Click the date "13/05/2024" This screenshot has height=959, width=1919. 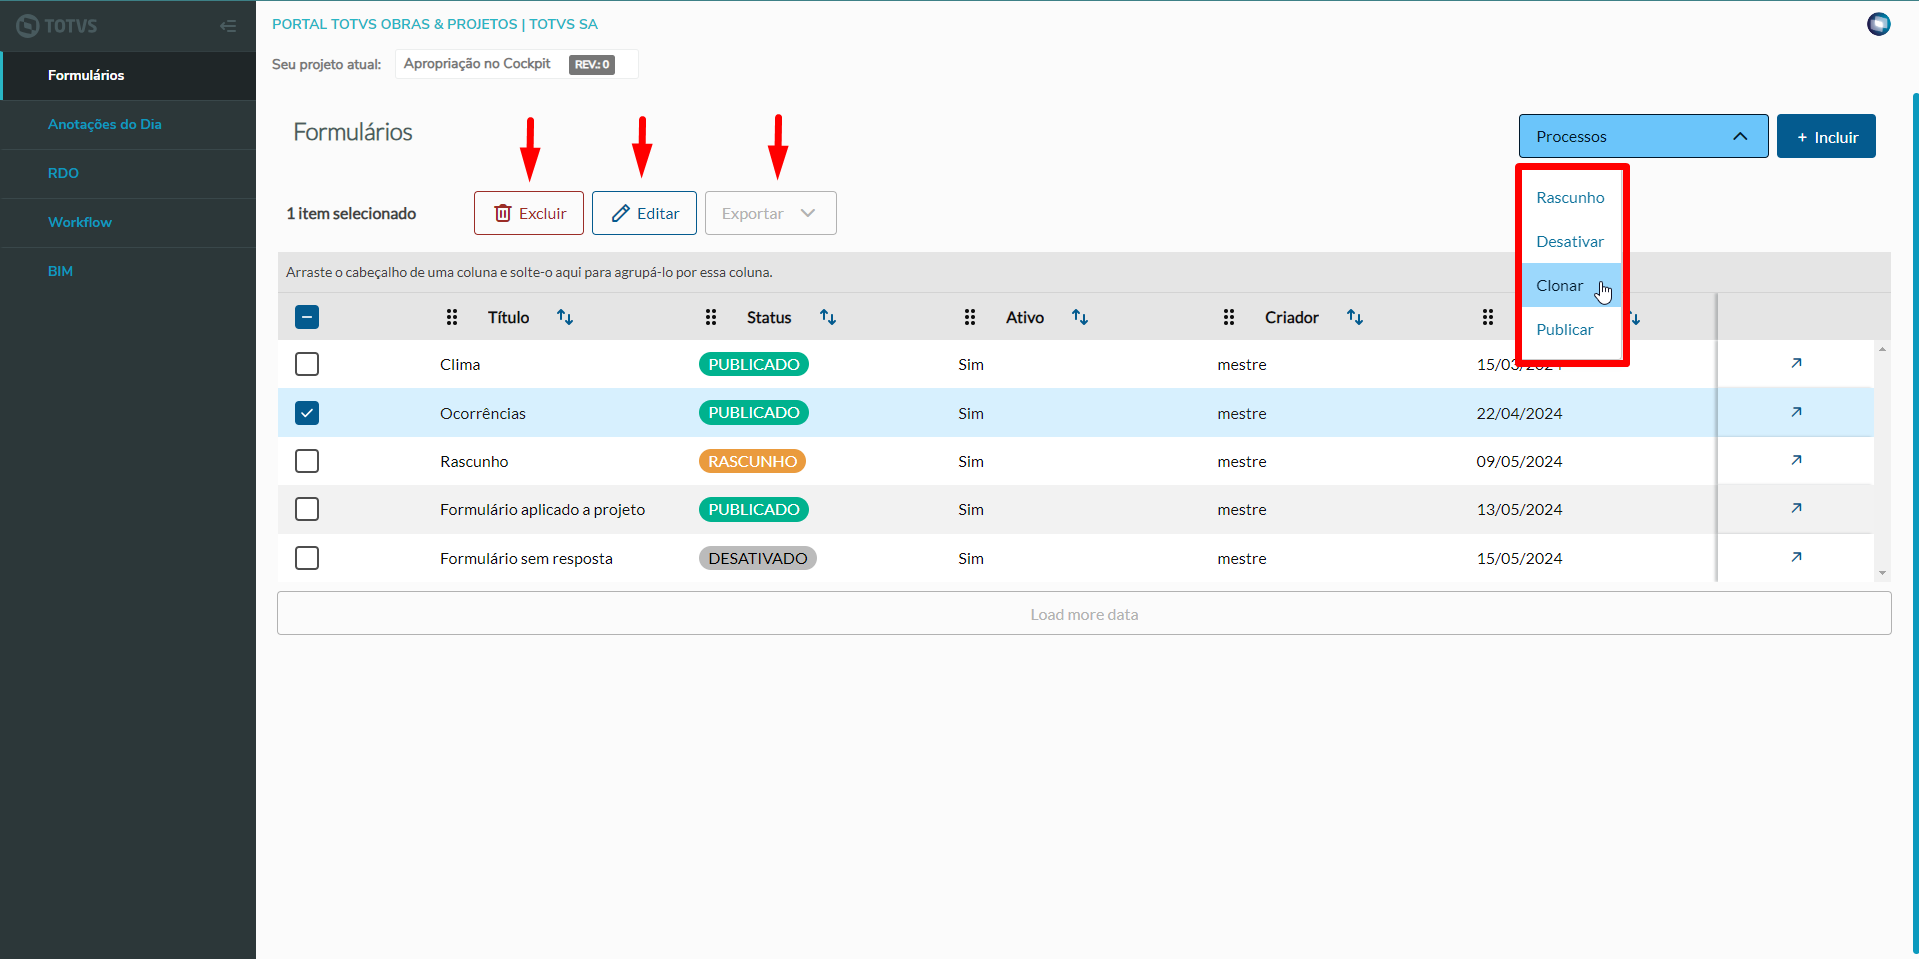[1519, 509]
